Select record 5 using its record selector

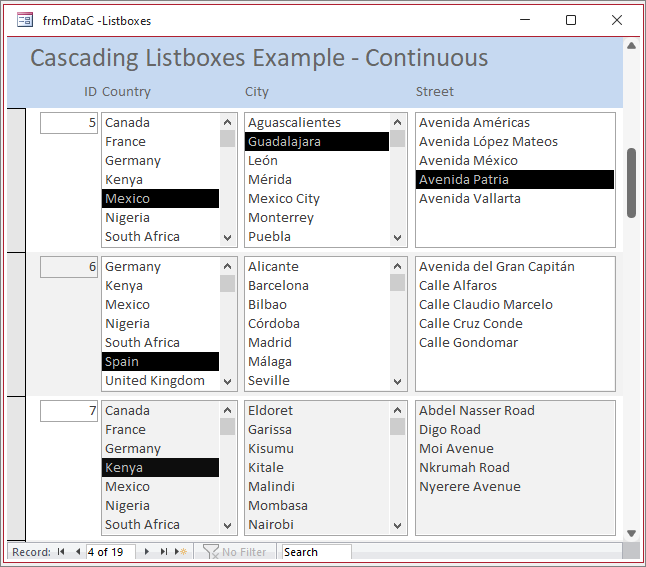click(16, 180)
